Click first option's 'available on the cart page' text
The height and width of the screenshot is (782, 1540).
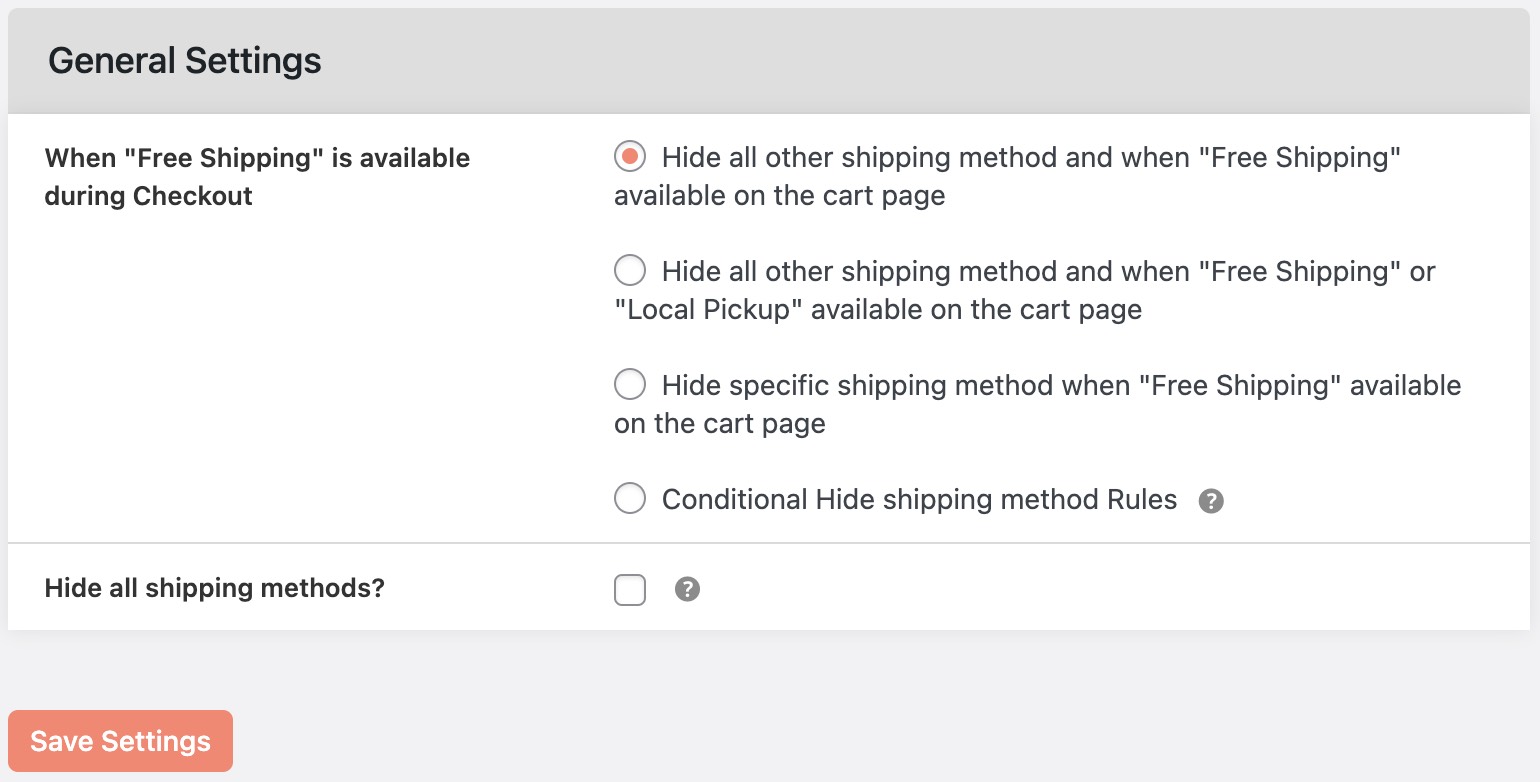point(779,196)
